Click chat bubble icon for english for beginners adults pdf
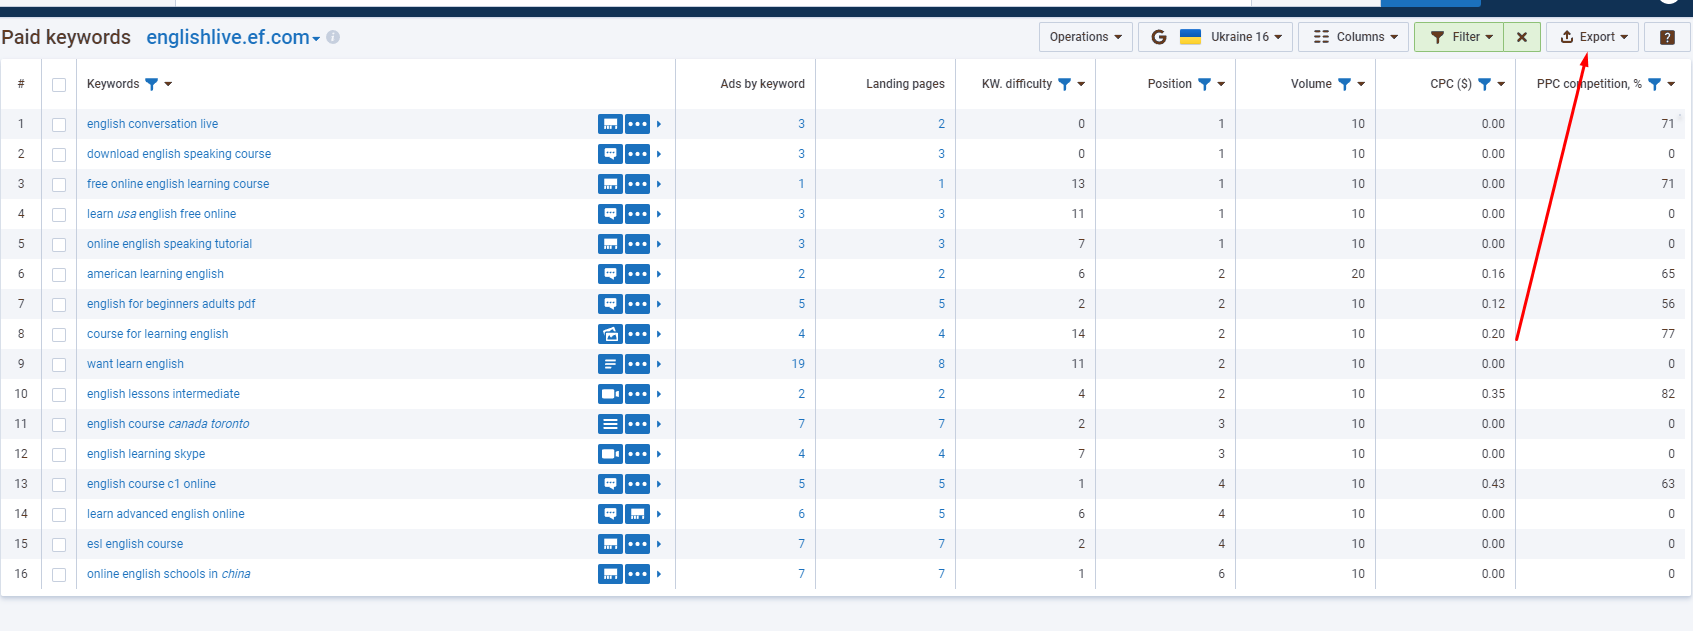This screenshot has height=631, width=1693. (x=610, y=304)
